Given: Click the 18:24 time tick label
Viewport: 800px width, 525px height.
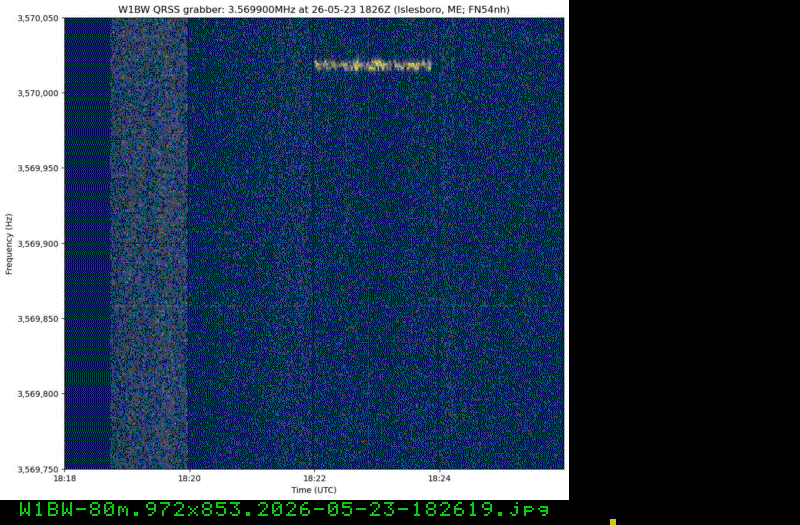Looking at the screenshot, I should (x=439, y=479).
